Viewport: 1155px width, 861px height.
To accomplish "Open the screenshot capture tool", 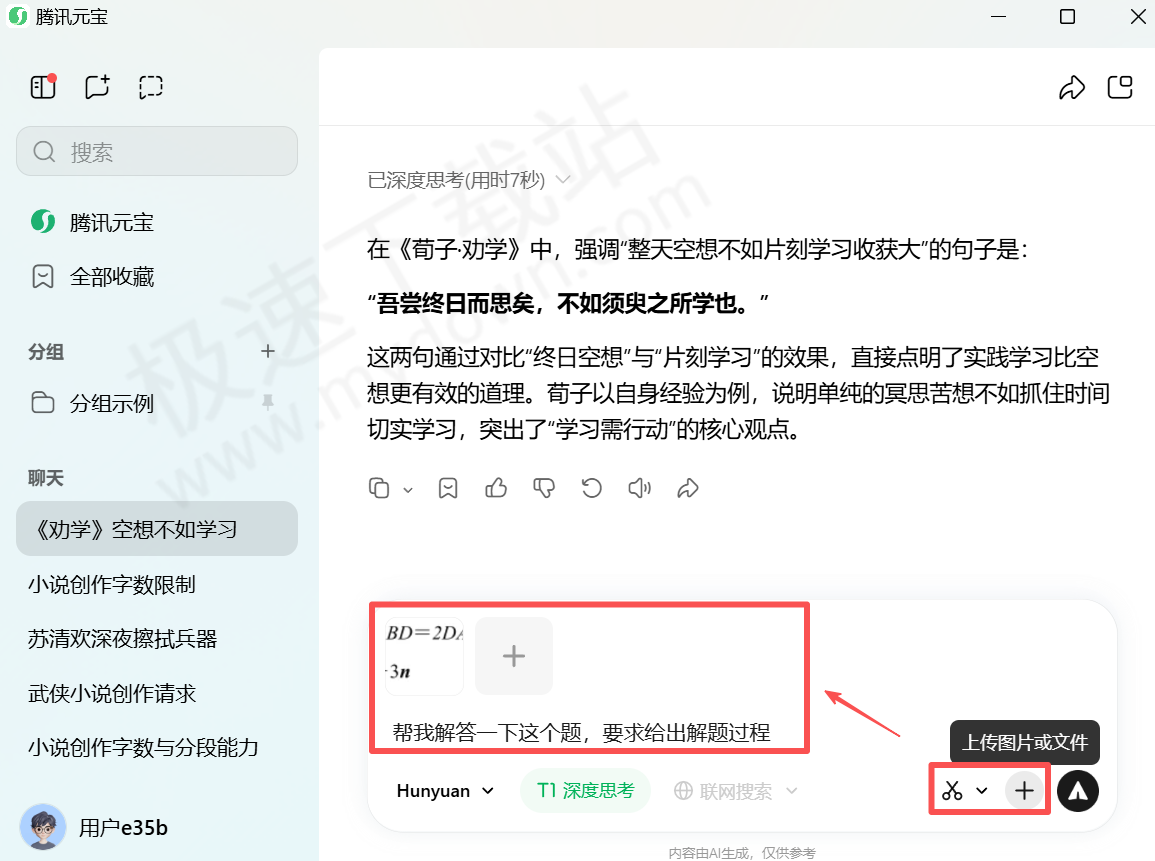I will [x=150, y=87].
